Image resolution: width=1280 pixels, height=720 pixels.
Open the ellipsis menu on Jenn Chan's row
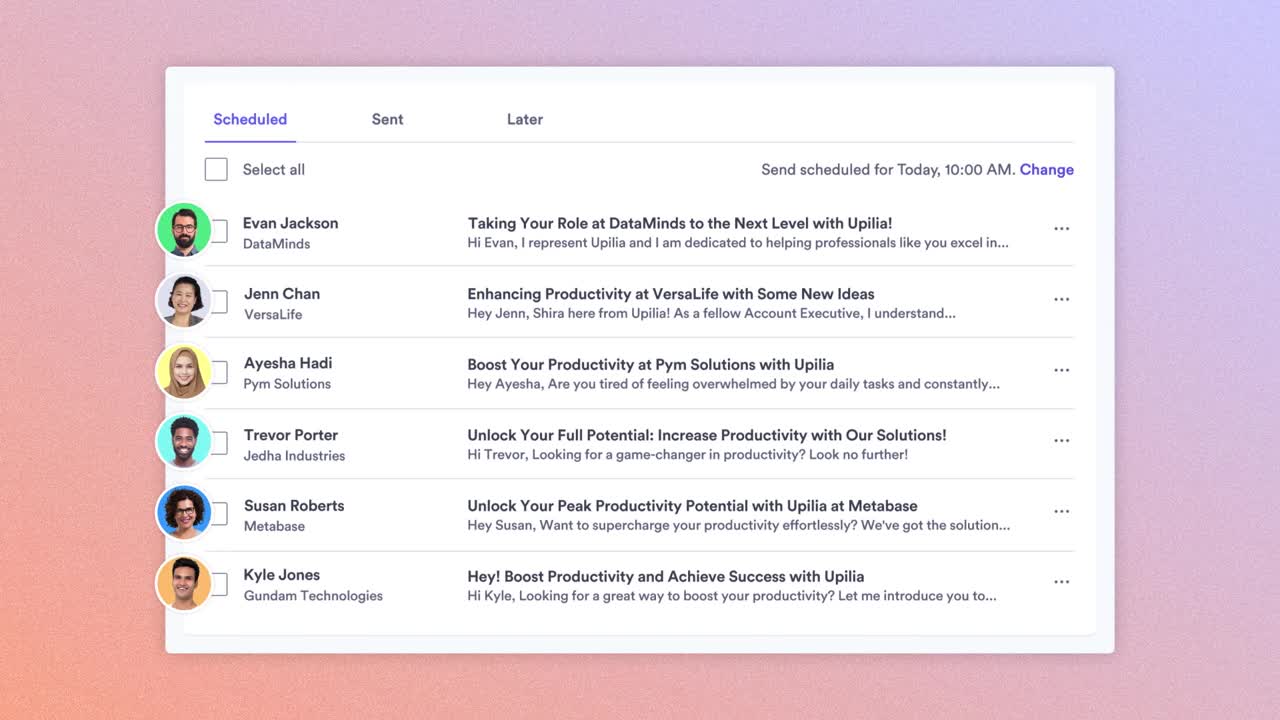click(1061, 299)
